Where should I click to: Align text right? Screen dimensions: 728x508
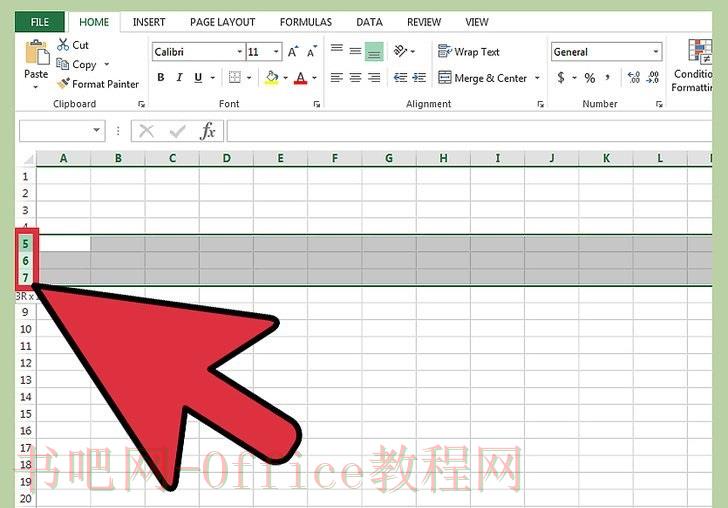pos(374,78)
